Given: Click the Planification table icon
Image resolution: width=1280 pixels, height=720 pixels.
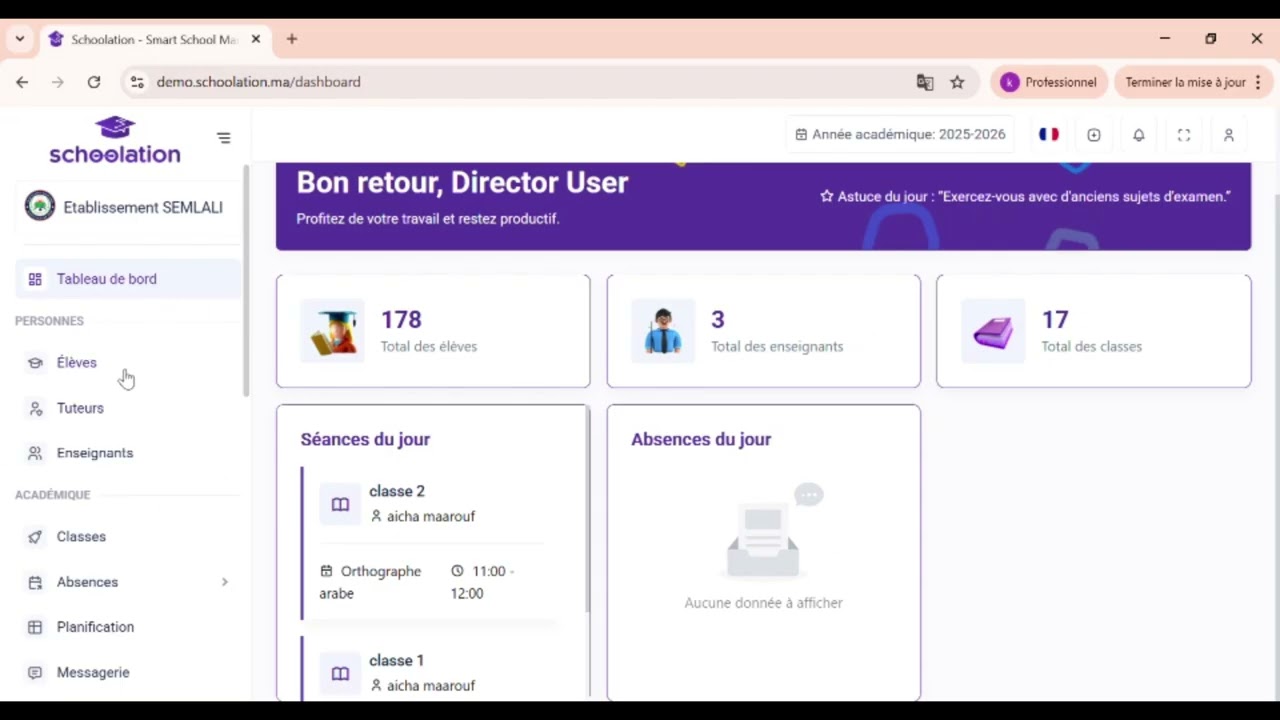Looking at the screenshot, I should click(35, 627).
